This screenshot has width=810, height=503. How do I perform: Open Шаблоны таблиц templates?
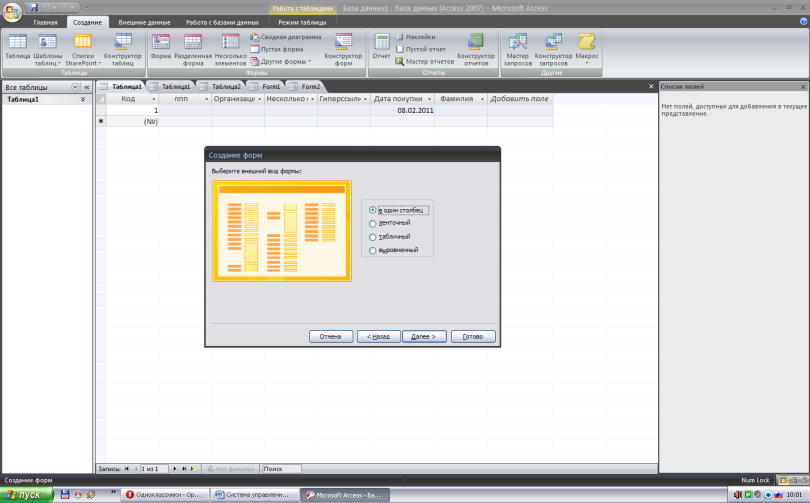coord(48,49)
